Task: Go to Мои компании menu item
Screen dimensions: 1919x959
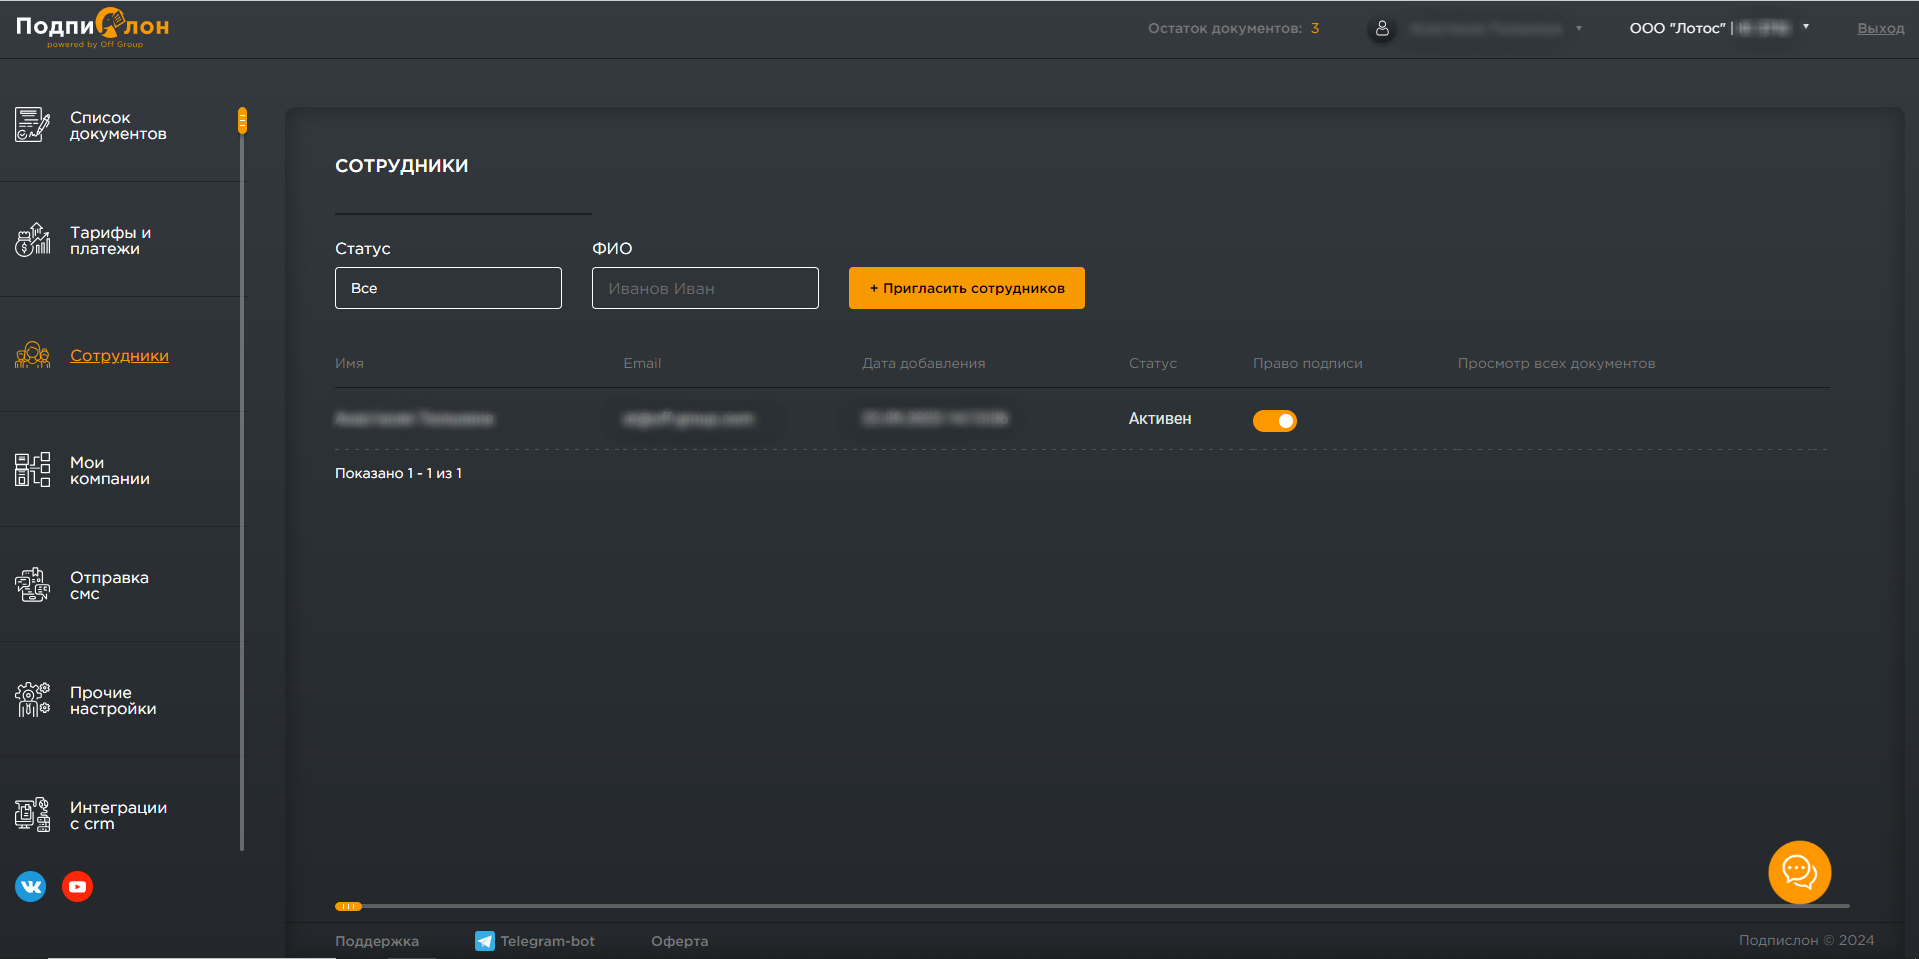Action: (x=110, y=471)
